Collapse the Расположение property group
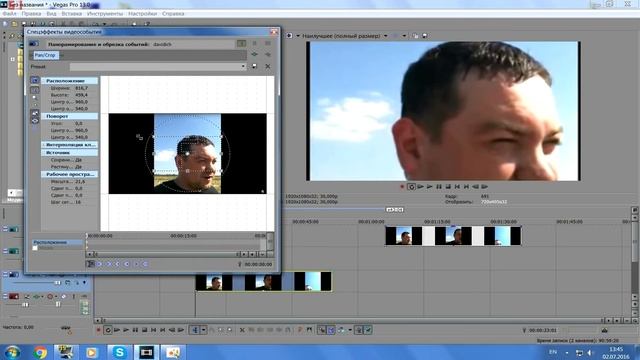Viewport: 640px width, 360px height. (x=70, y=81)
